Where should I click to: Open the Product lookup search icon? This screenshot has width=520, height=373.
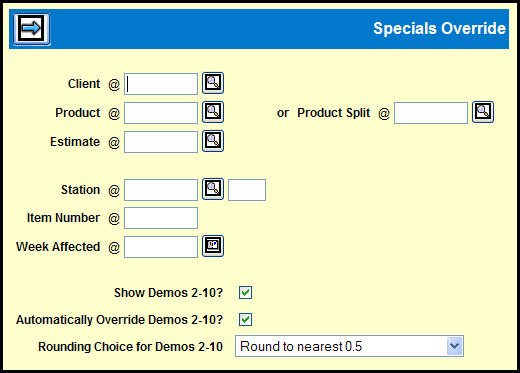click(x=213, y=112)
